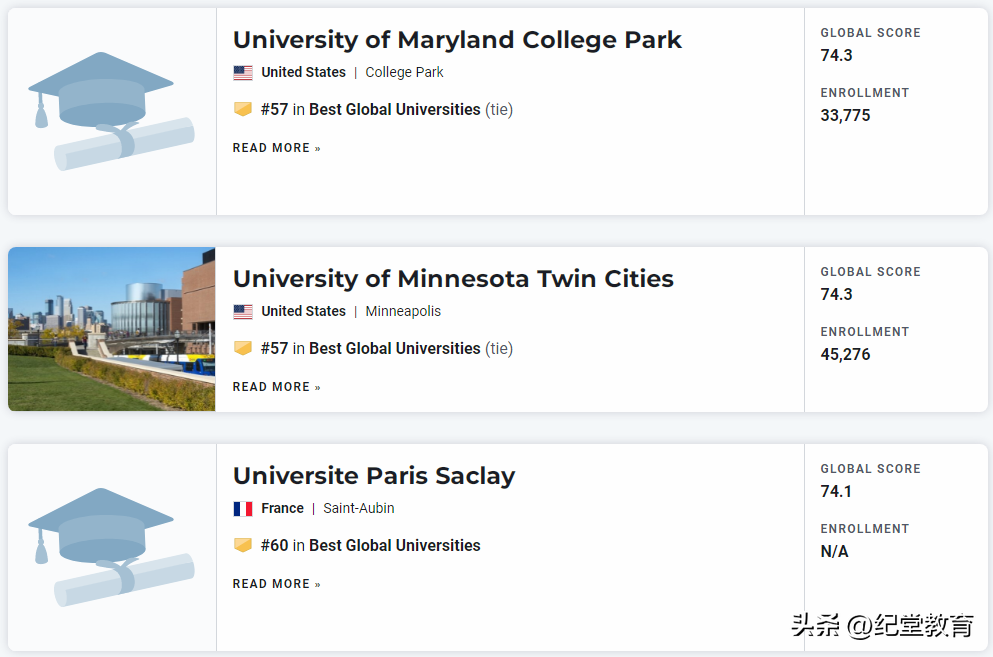Click the #60 in Best Global Universities link
993x657 pixels.
pos(371,546)
